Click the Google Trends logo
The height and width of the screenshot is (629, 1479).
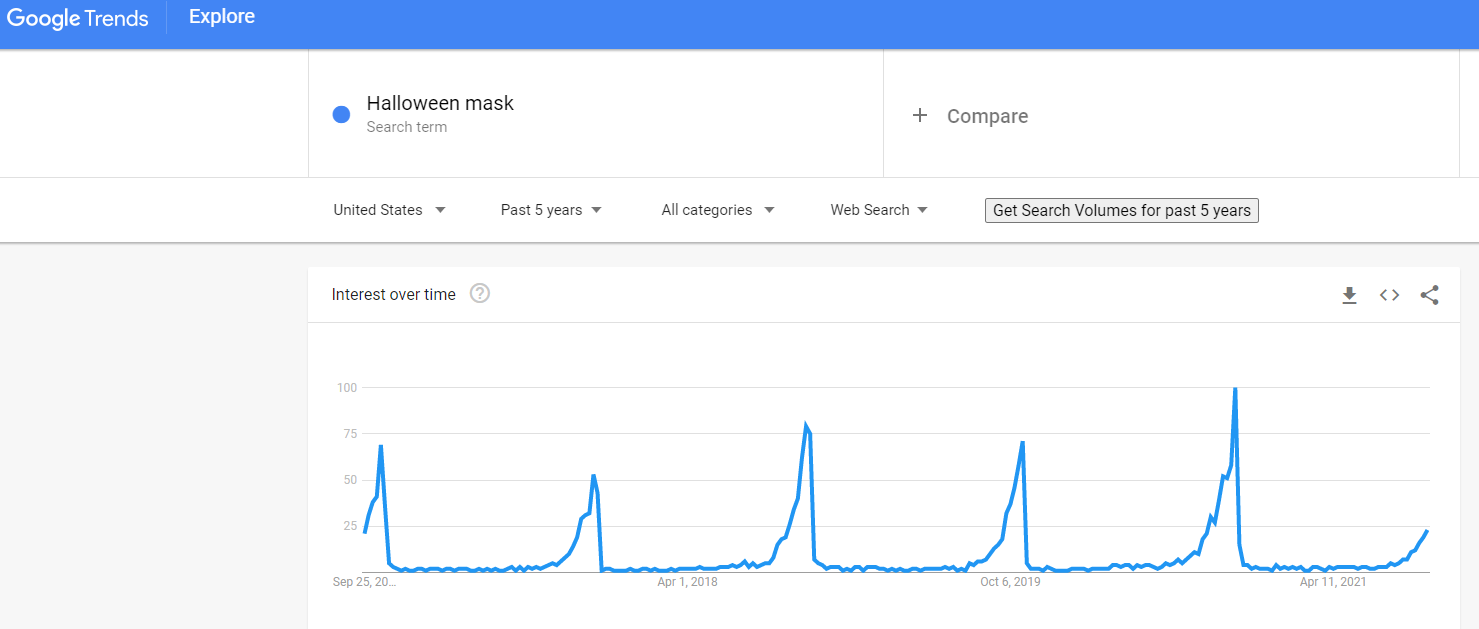(x=78, y=18)
